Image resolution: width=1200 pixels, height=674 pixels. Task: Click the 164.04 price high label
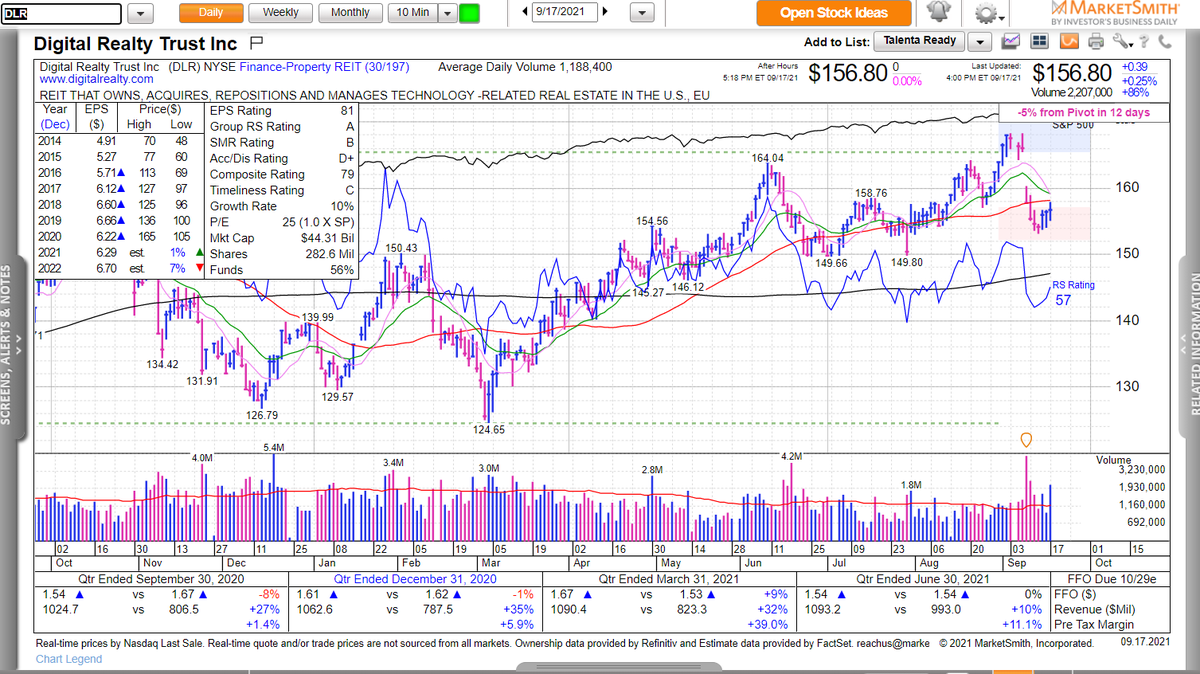pos(767,159)
